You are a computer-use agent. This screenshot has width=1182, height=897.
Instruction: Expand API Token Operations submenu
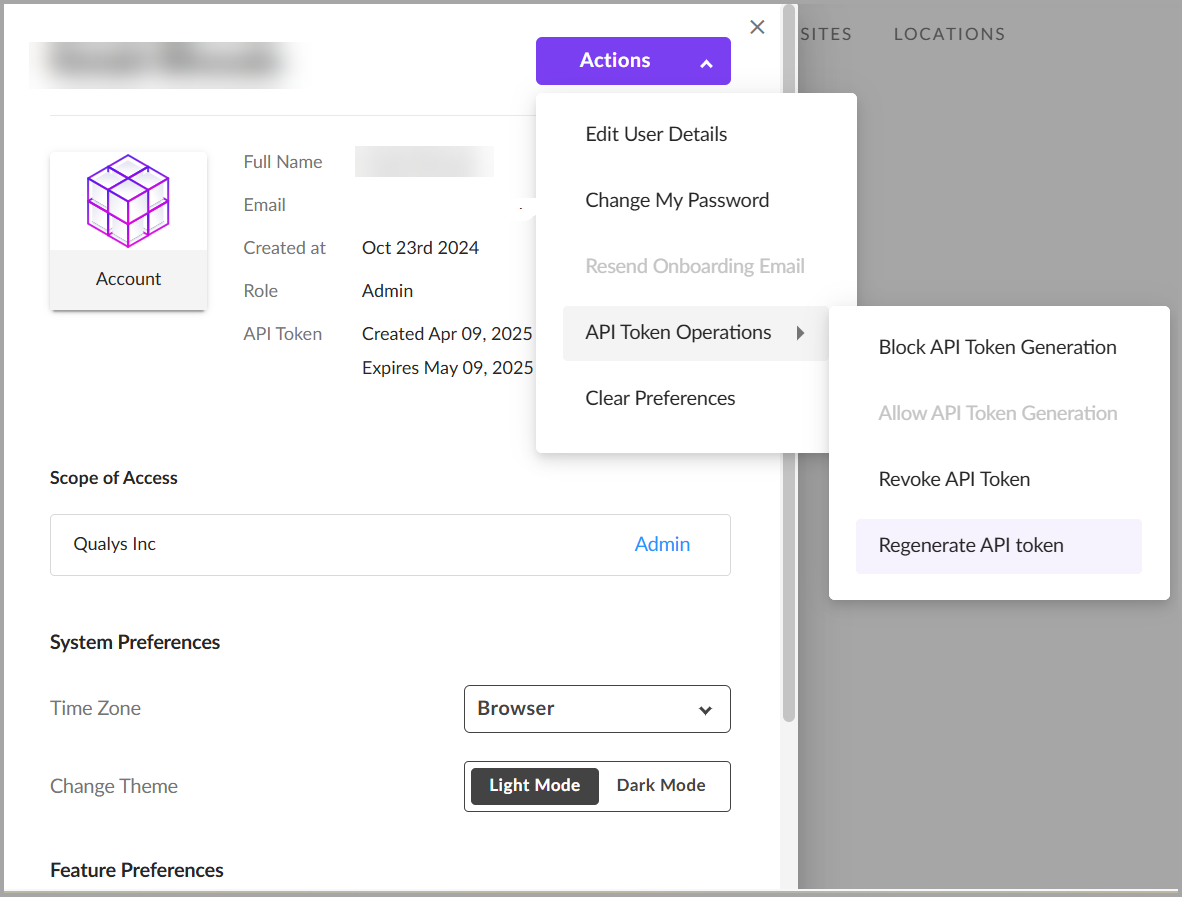tap(678, 333)
